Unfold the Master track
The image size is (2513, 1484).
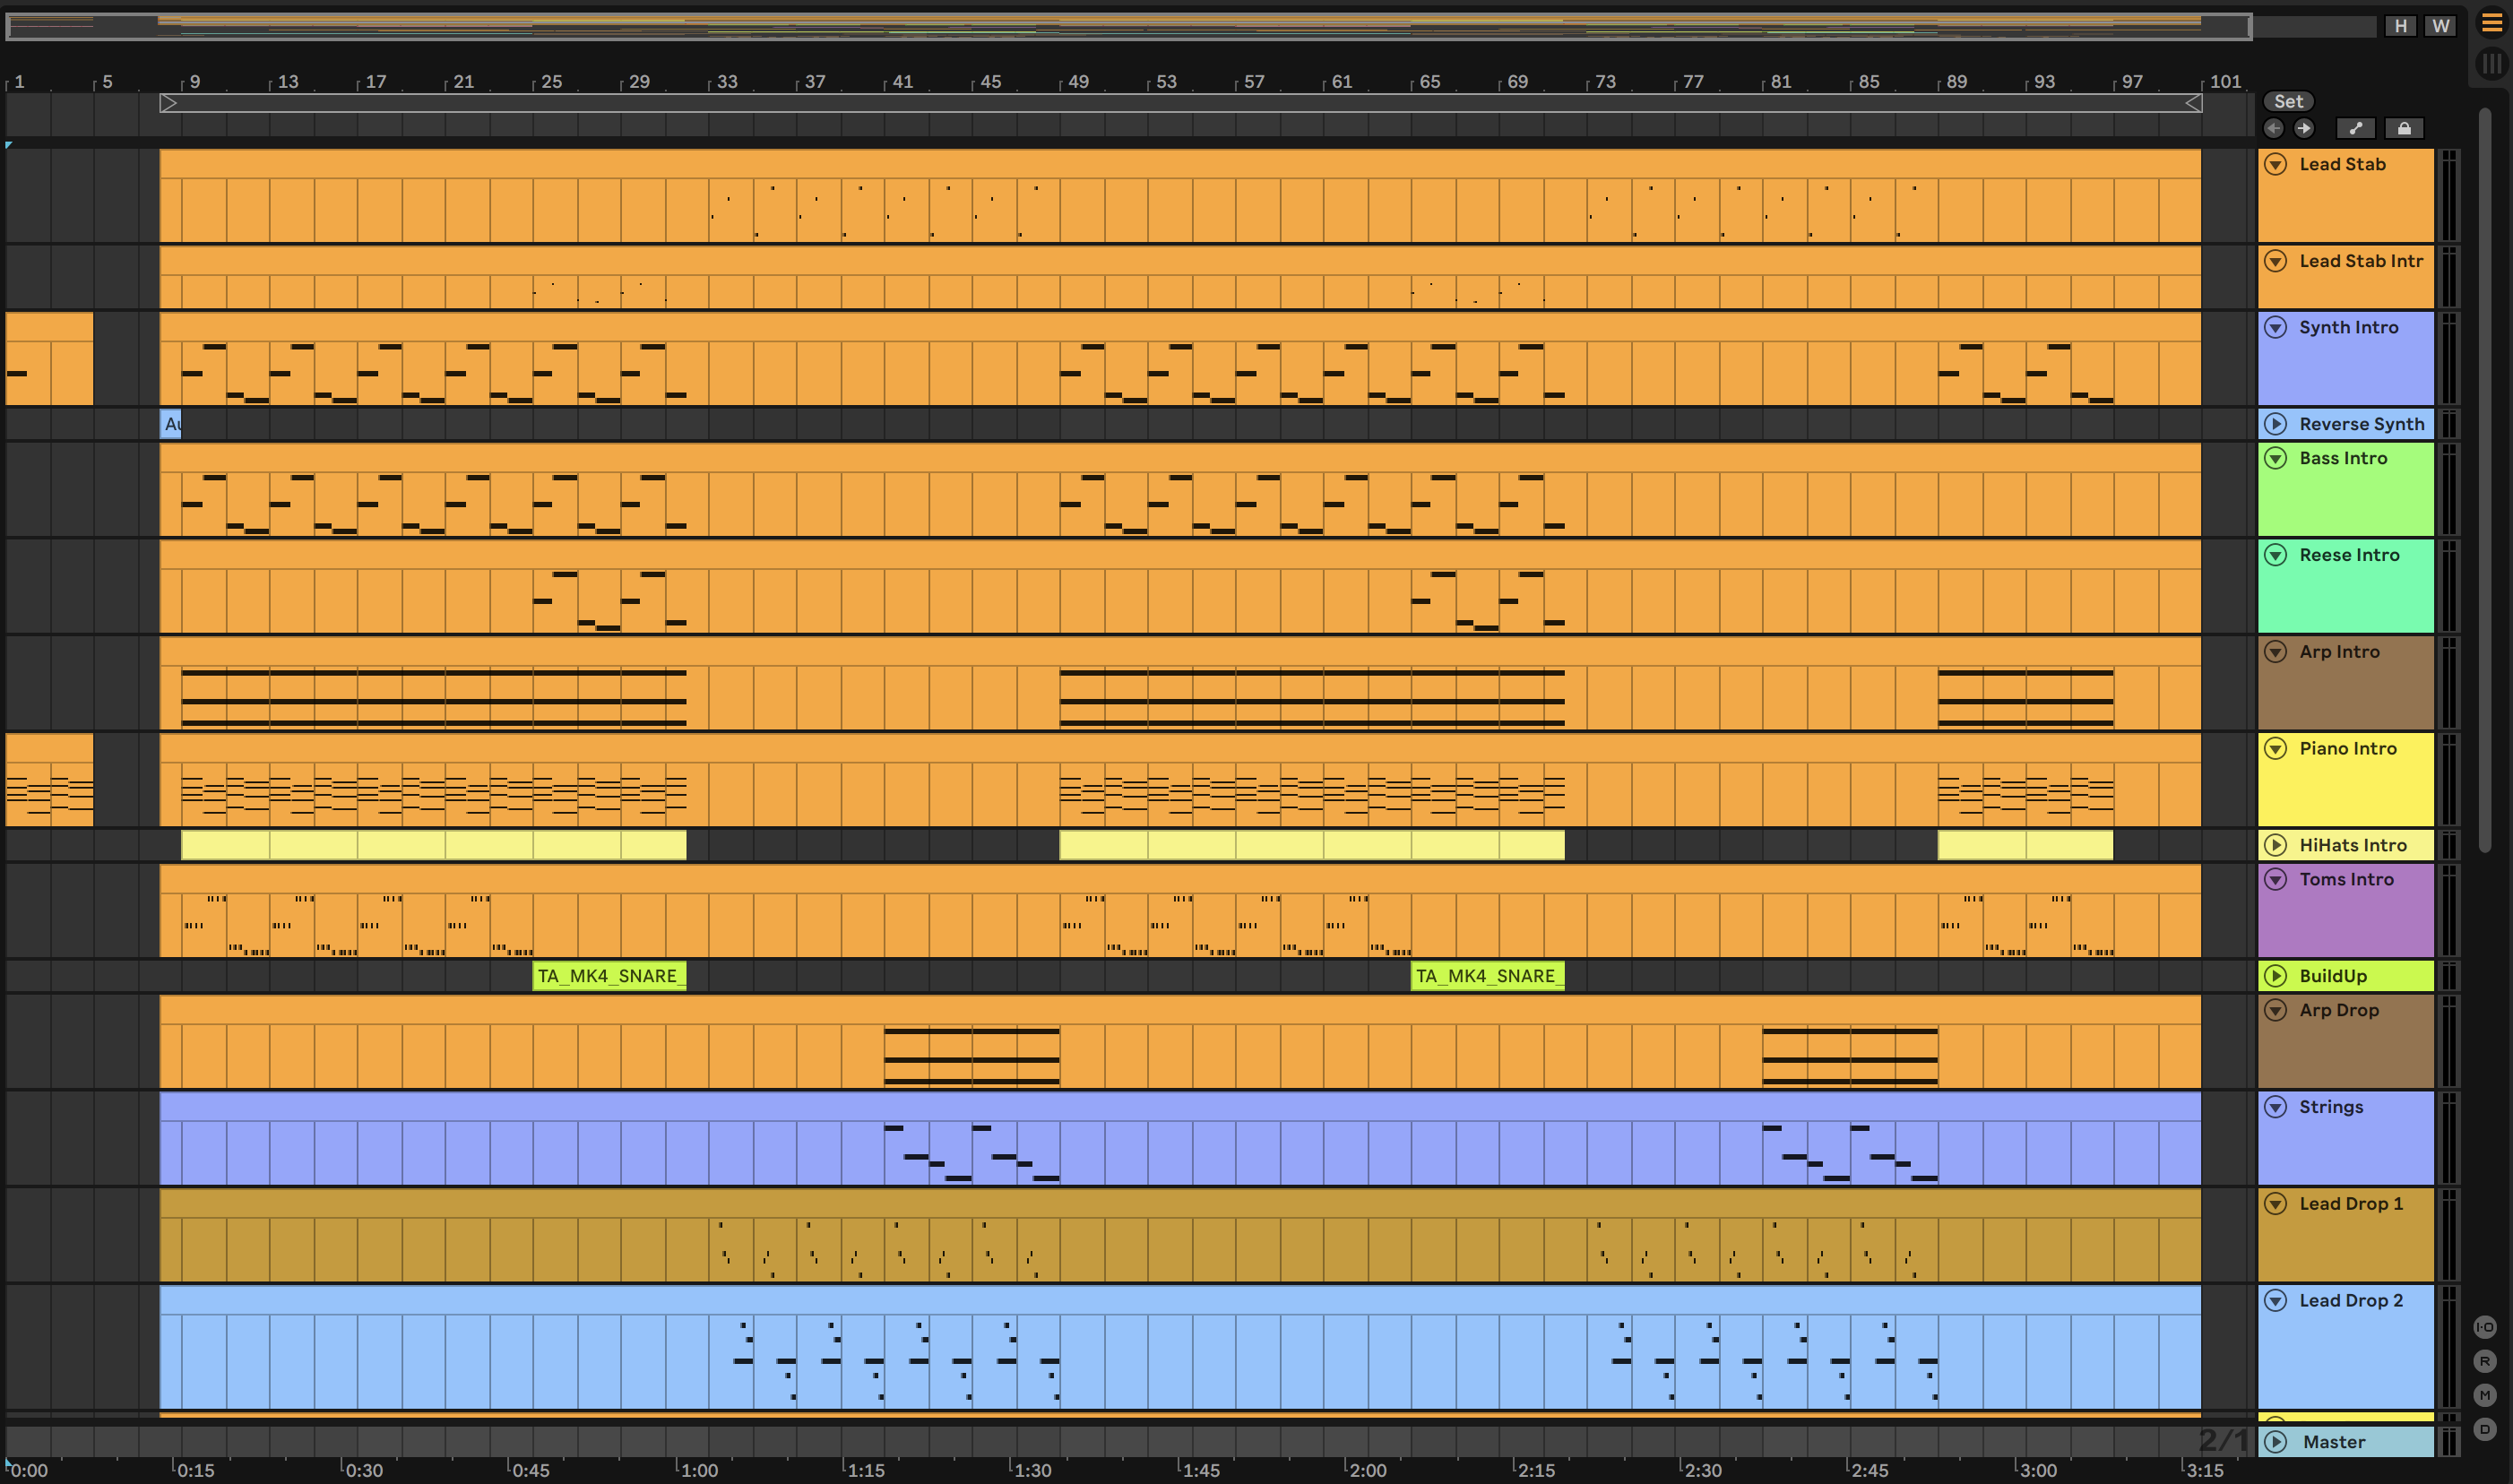pyautogui.click(x=2276, y=1442)
